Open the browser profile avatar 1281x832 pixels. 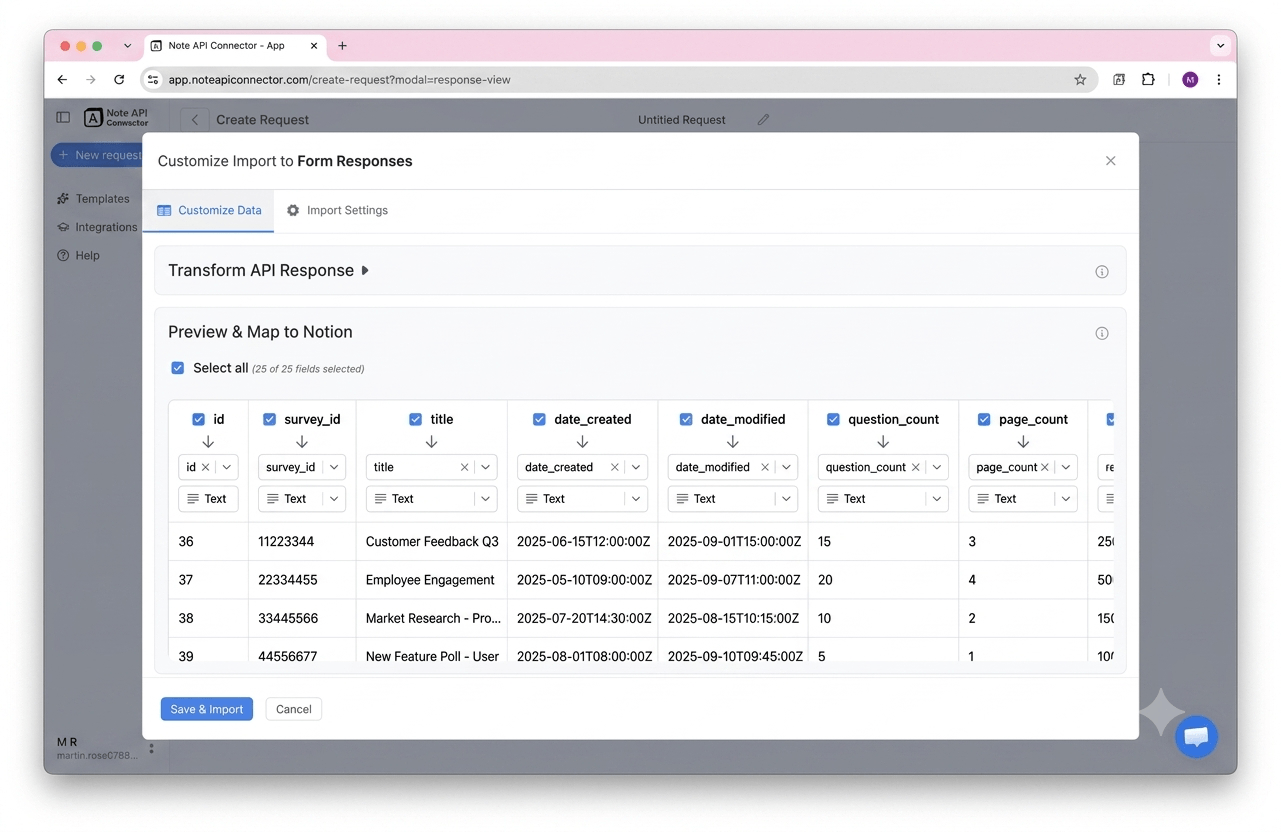(1190, 80)
